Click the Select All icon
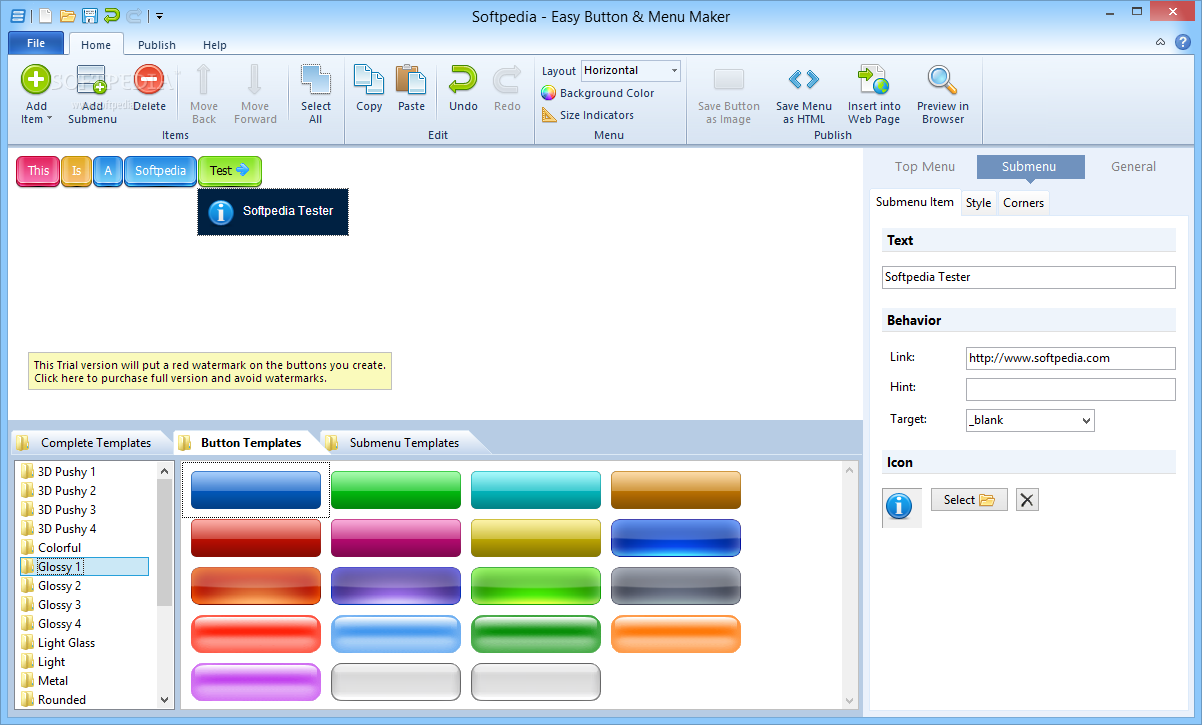The image size is (1202, 725). (x=316, y=79)
